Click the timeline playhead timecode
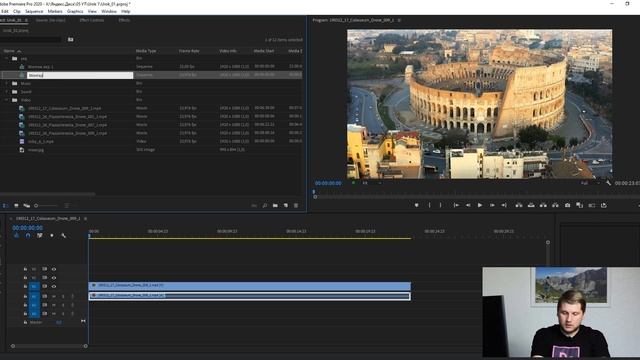Viewport: 640px width, 360px height. coord(27,228)
